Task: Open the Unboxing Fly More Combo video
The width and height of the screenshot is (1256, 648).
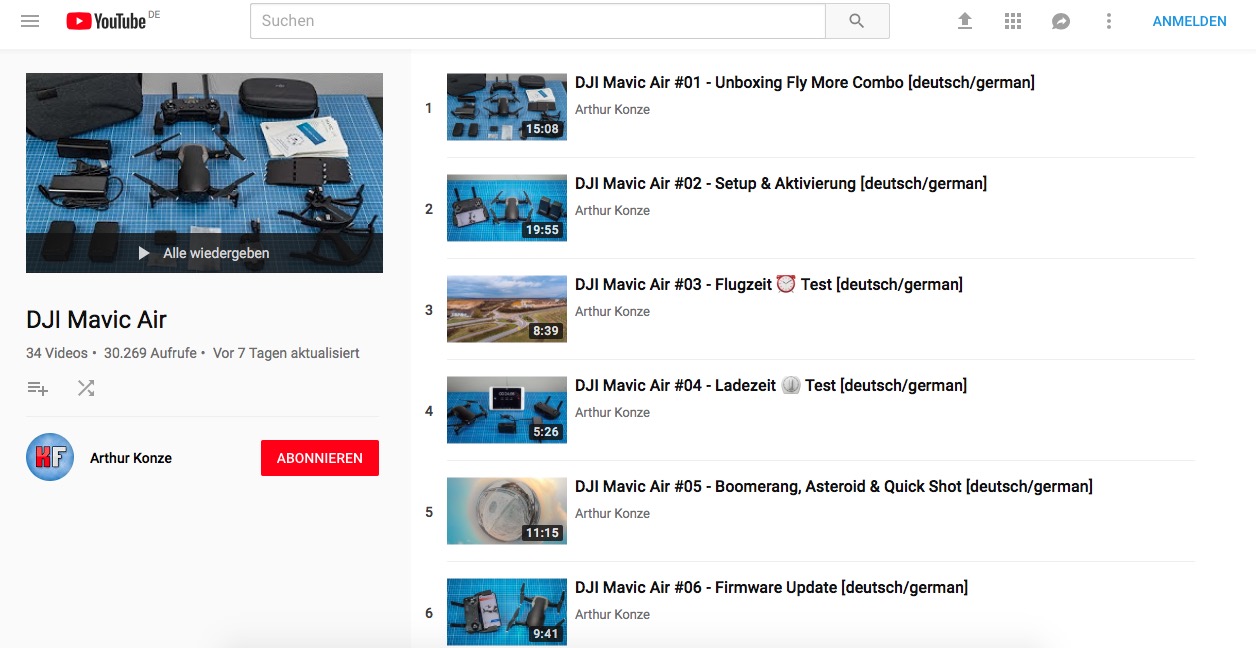Action: click(805, 82)
